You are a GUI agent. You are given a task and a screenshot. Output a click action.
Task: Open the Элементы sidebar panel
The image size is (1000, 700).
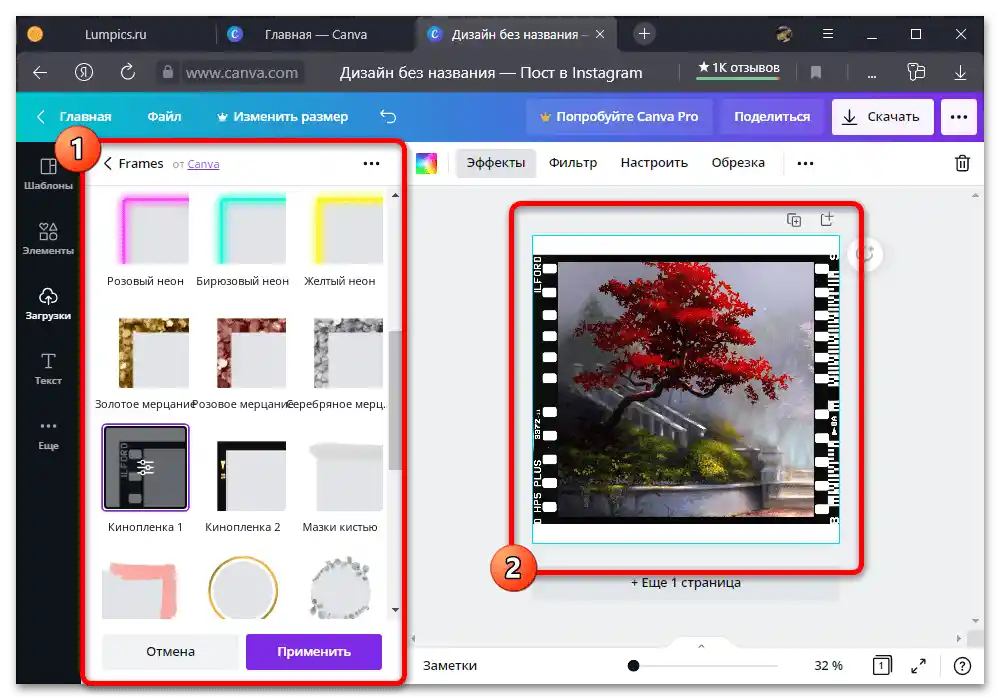(x=48, y=239)
